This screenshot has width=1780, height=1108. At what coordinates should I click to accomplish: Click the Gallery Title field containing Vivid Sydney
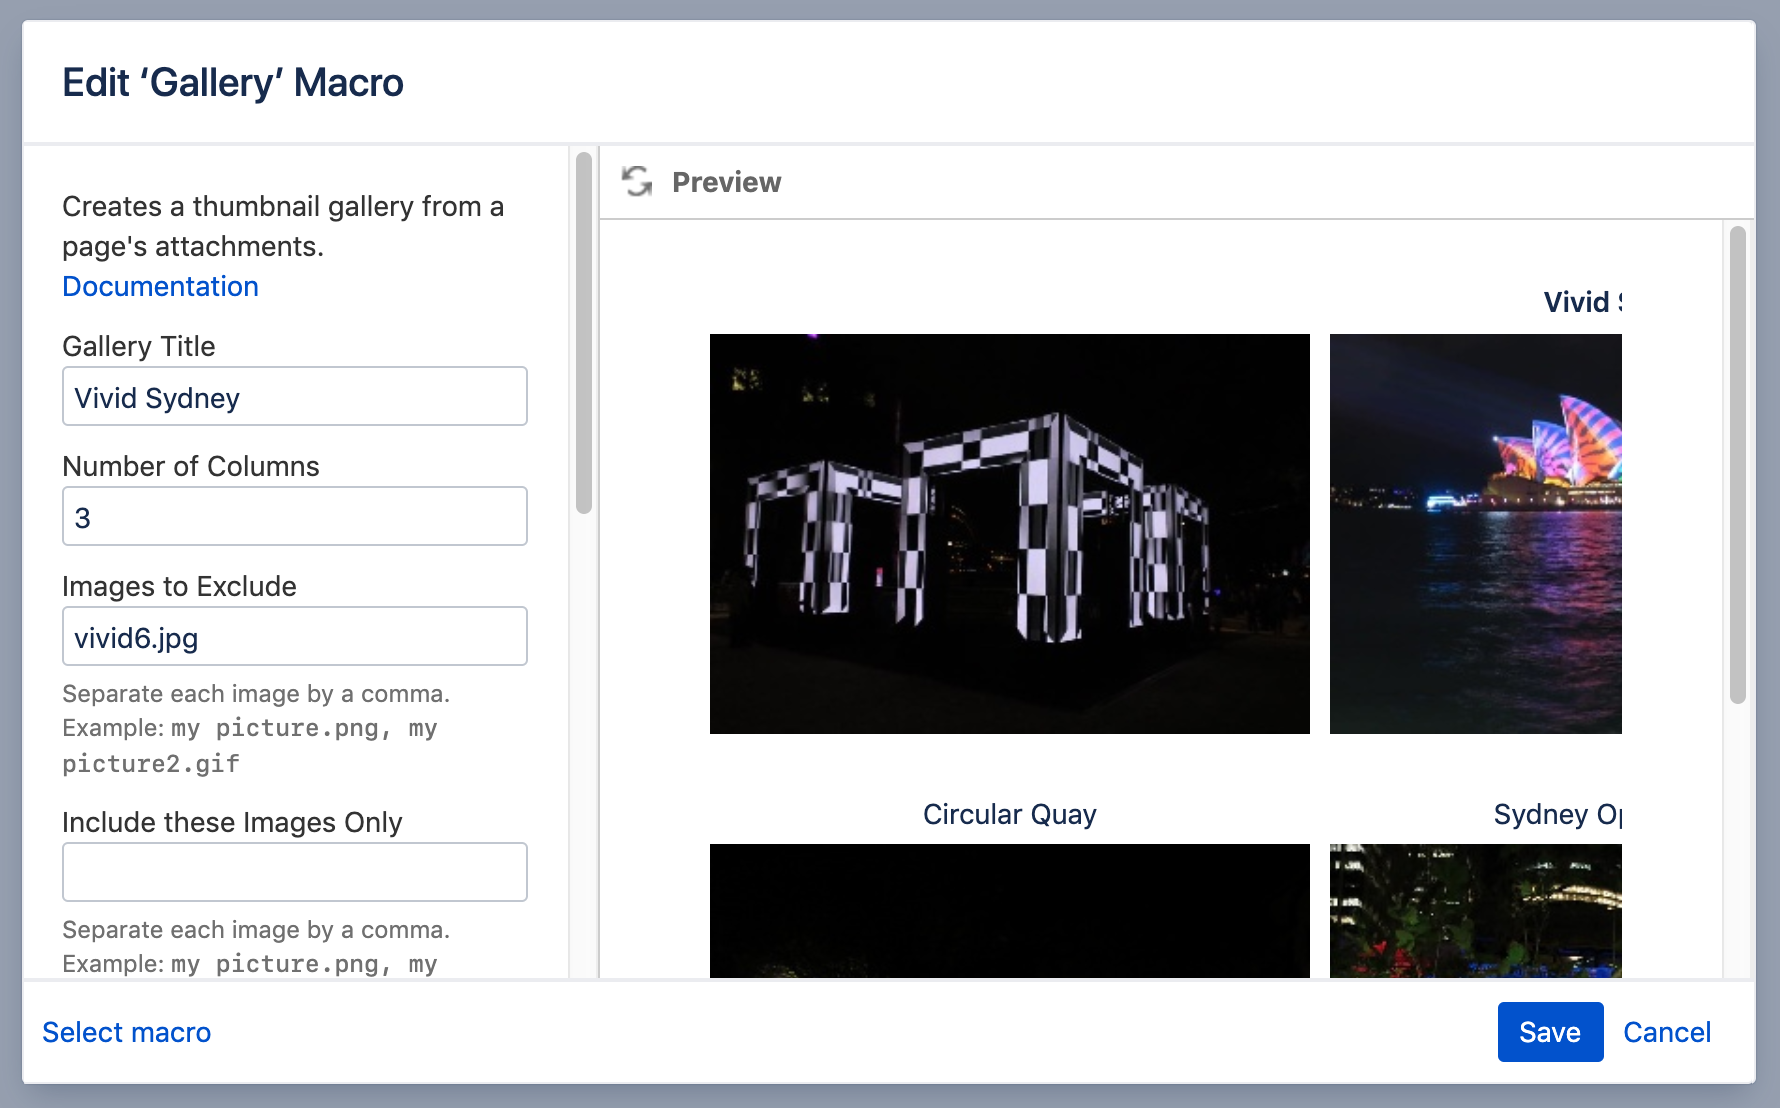tap(294, 397)
